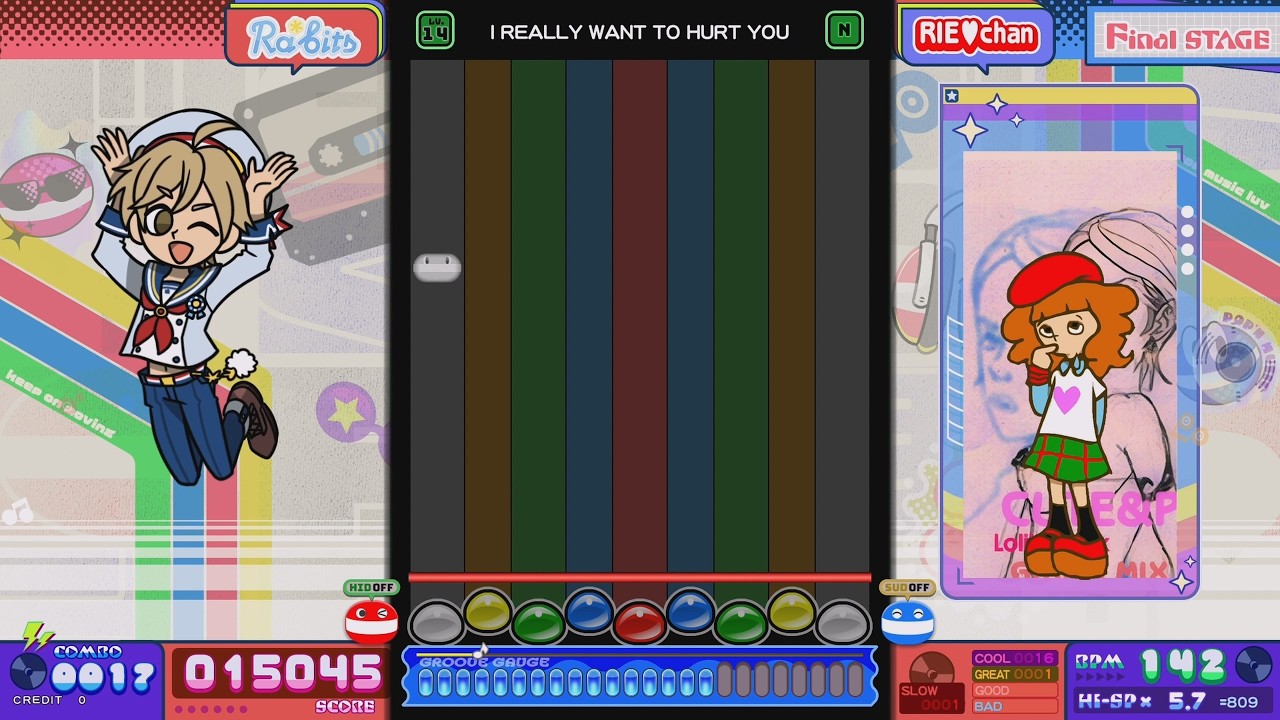Viewport: 1280px width, 720px height.
Task: Click the Final STAGE banner
Action: [x=1186, y=38]
